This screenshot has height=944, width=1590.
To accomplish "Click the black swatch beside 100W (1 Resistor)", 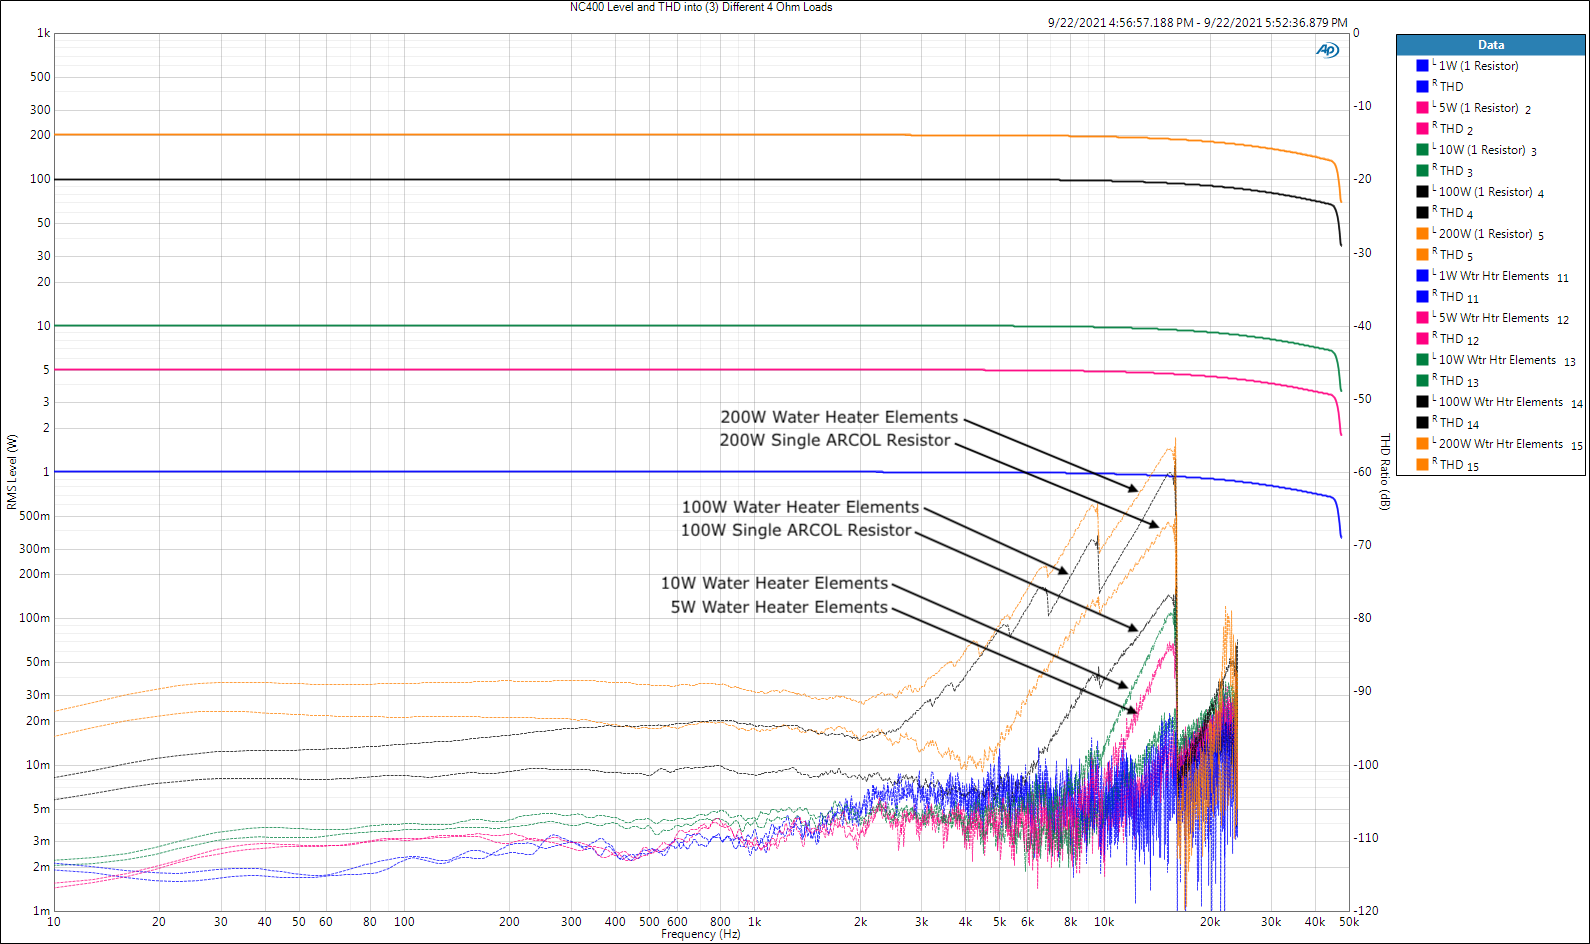I will pyautogui.click(x=1422, y=191).
